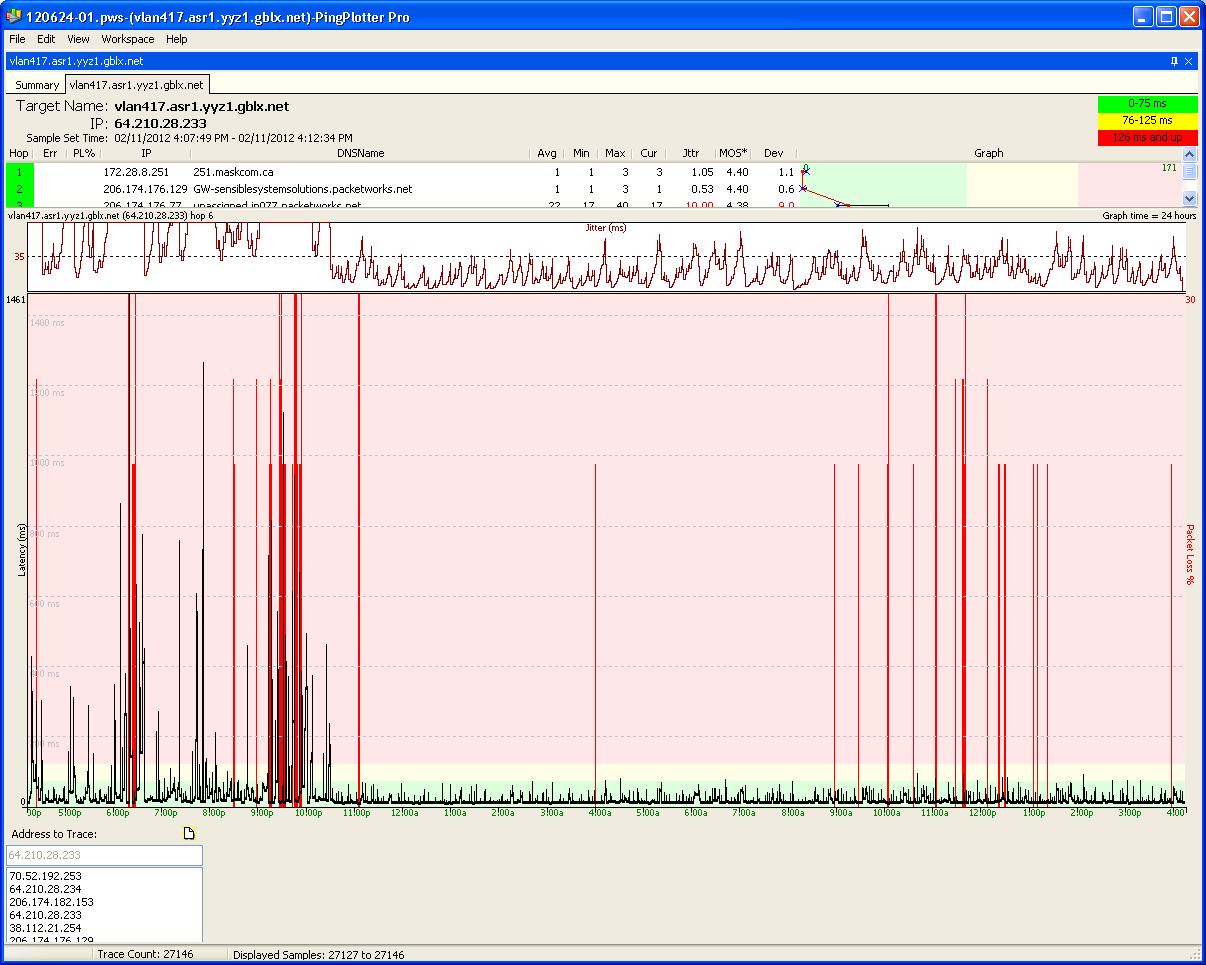Open the Workspace menu
Screen dimensions: 1206x965
tap(128, 39)
